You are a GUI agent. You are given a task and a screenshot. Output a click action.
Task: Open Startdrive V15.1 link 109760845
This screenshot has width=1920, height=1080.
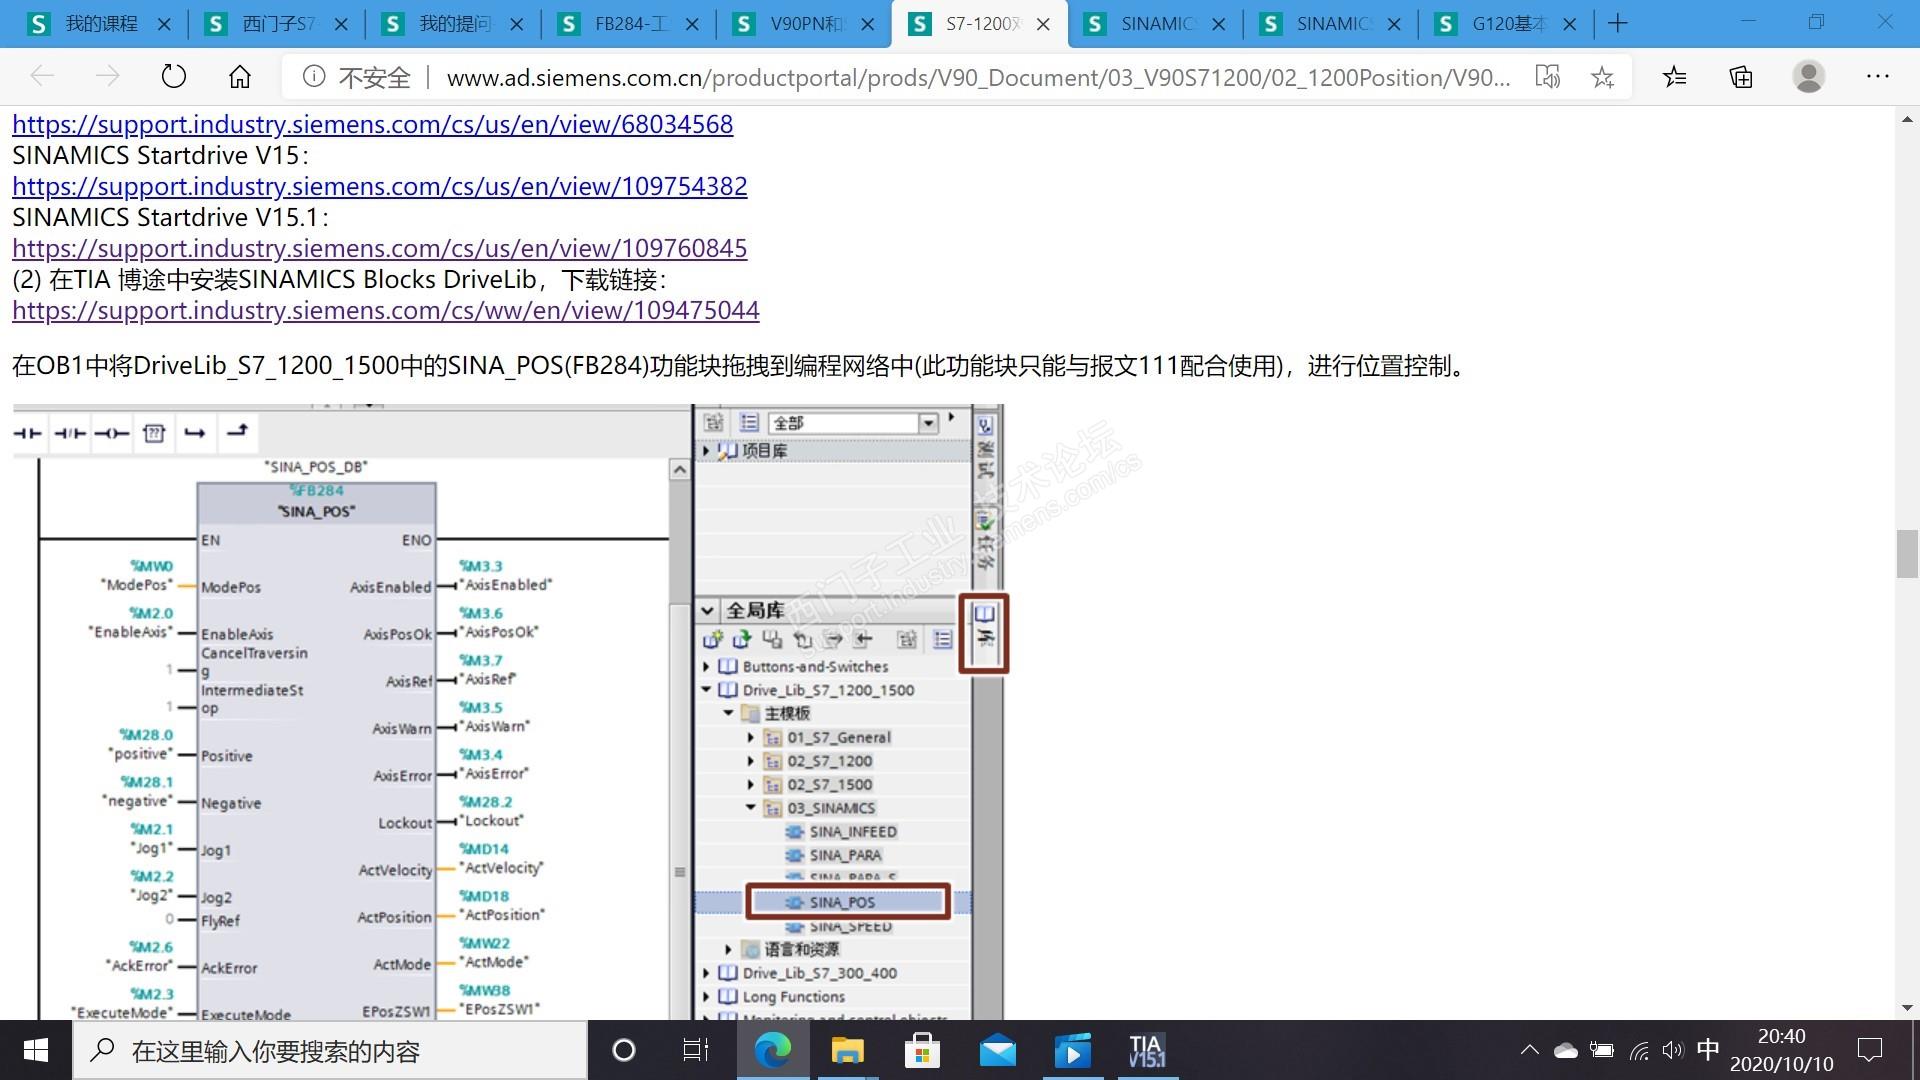pos(379,248)
